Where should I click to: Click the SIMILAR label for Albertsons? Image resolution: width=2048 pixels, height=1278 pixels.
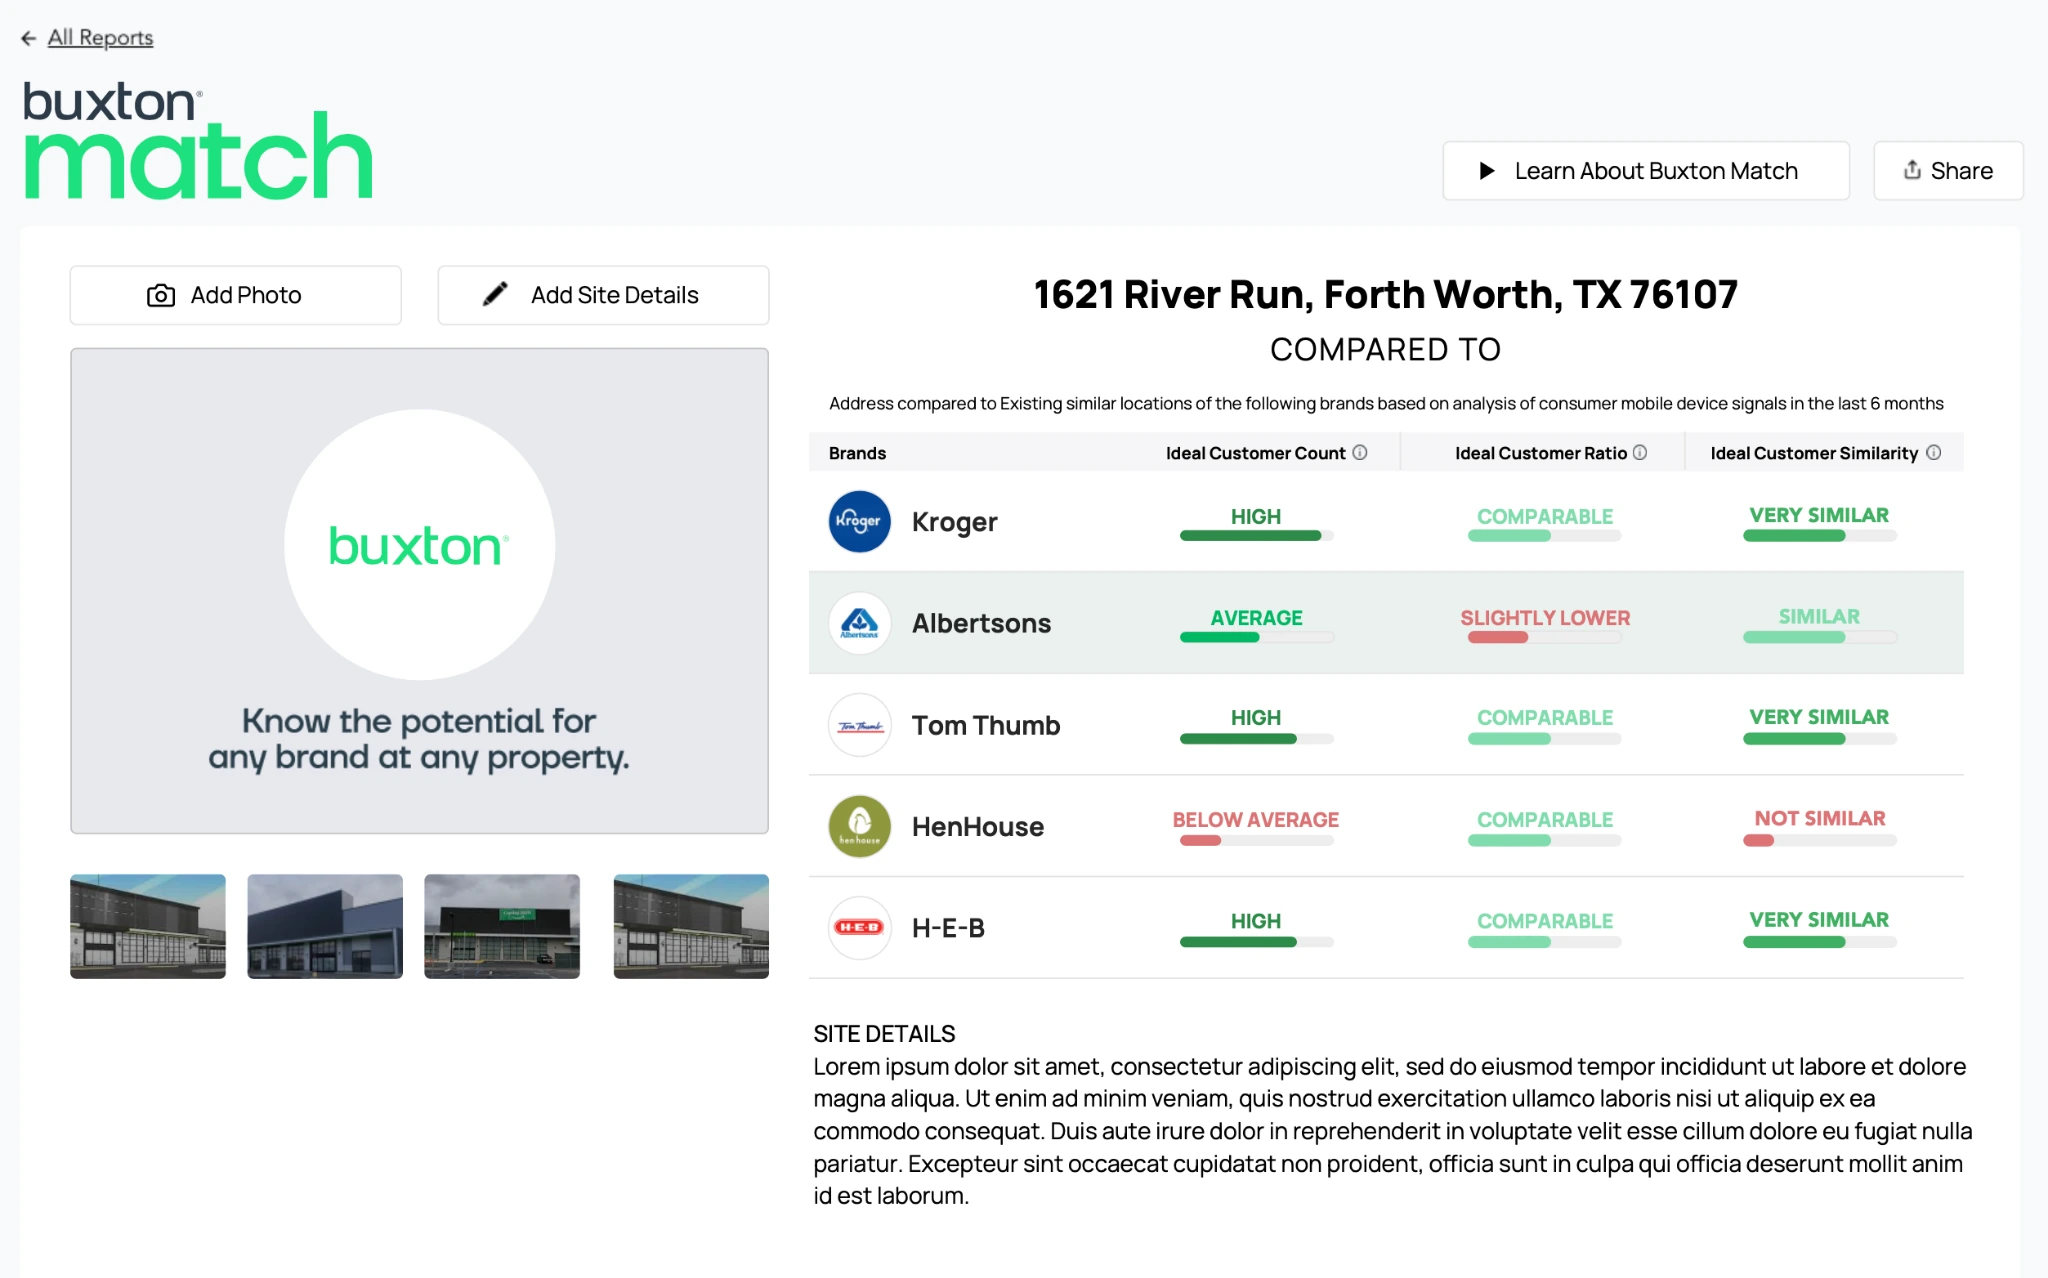click(x=1819, y=616)
